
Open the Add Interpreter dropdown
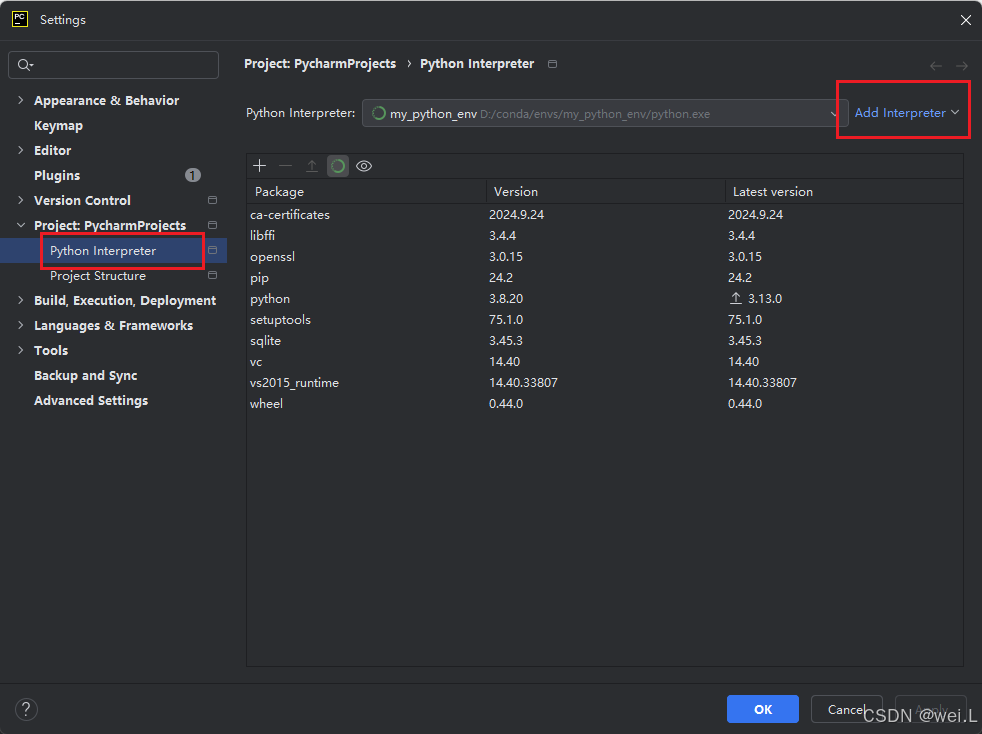point(907,113)
